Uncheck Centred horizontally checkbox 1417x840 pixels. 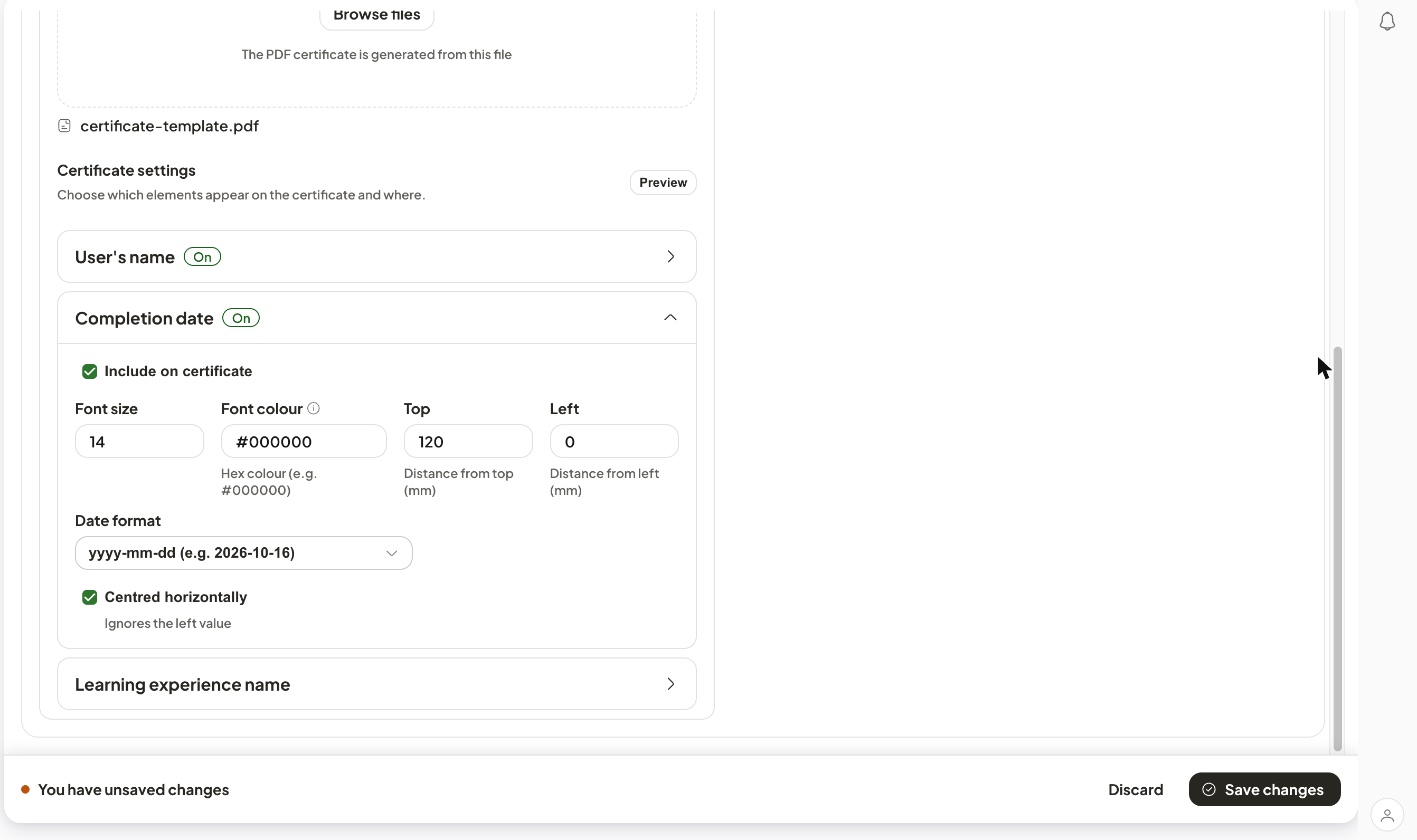click(90, 597)
